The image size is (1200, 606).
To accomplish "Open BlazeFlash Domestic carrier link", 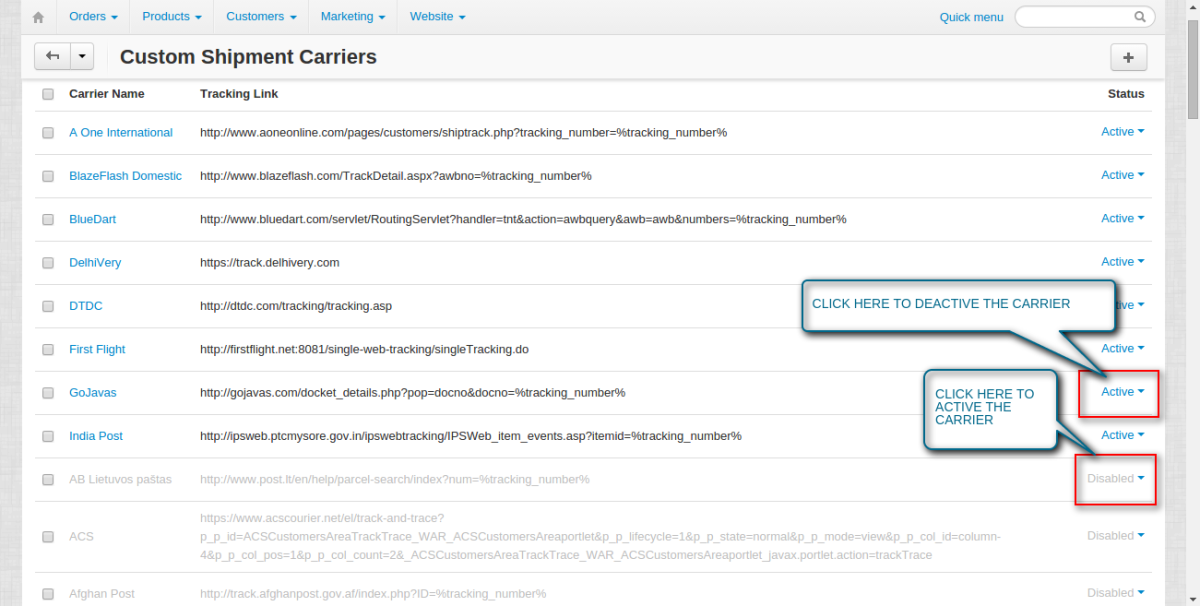I will coord(125,175).
